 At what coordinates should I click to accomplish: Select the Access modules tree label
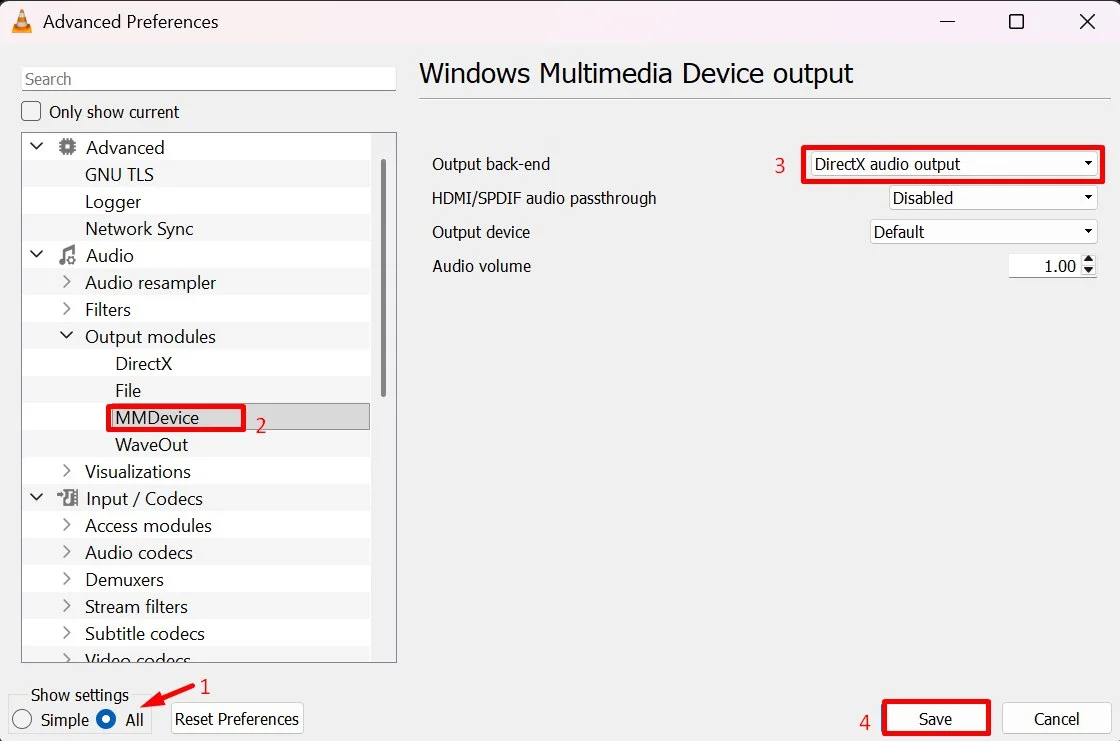point(149,526)
